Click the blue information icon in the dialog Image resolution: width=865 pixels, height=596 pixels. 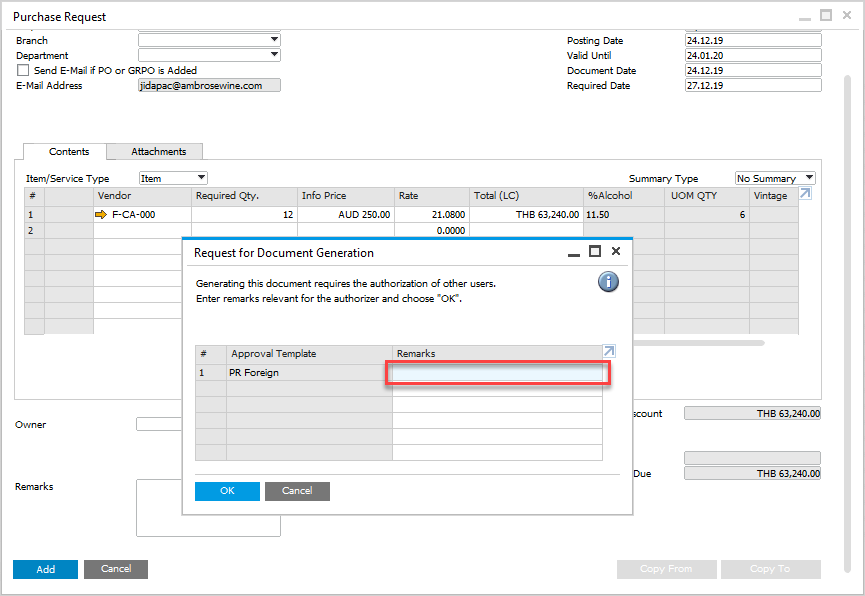608,281
